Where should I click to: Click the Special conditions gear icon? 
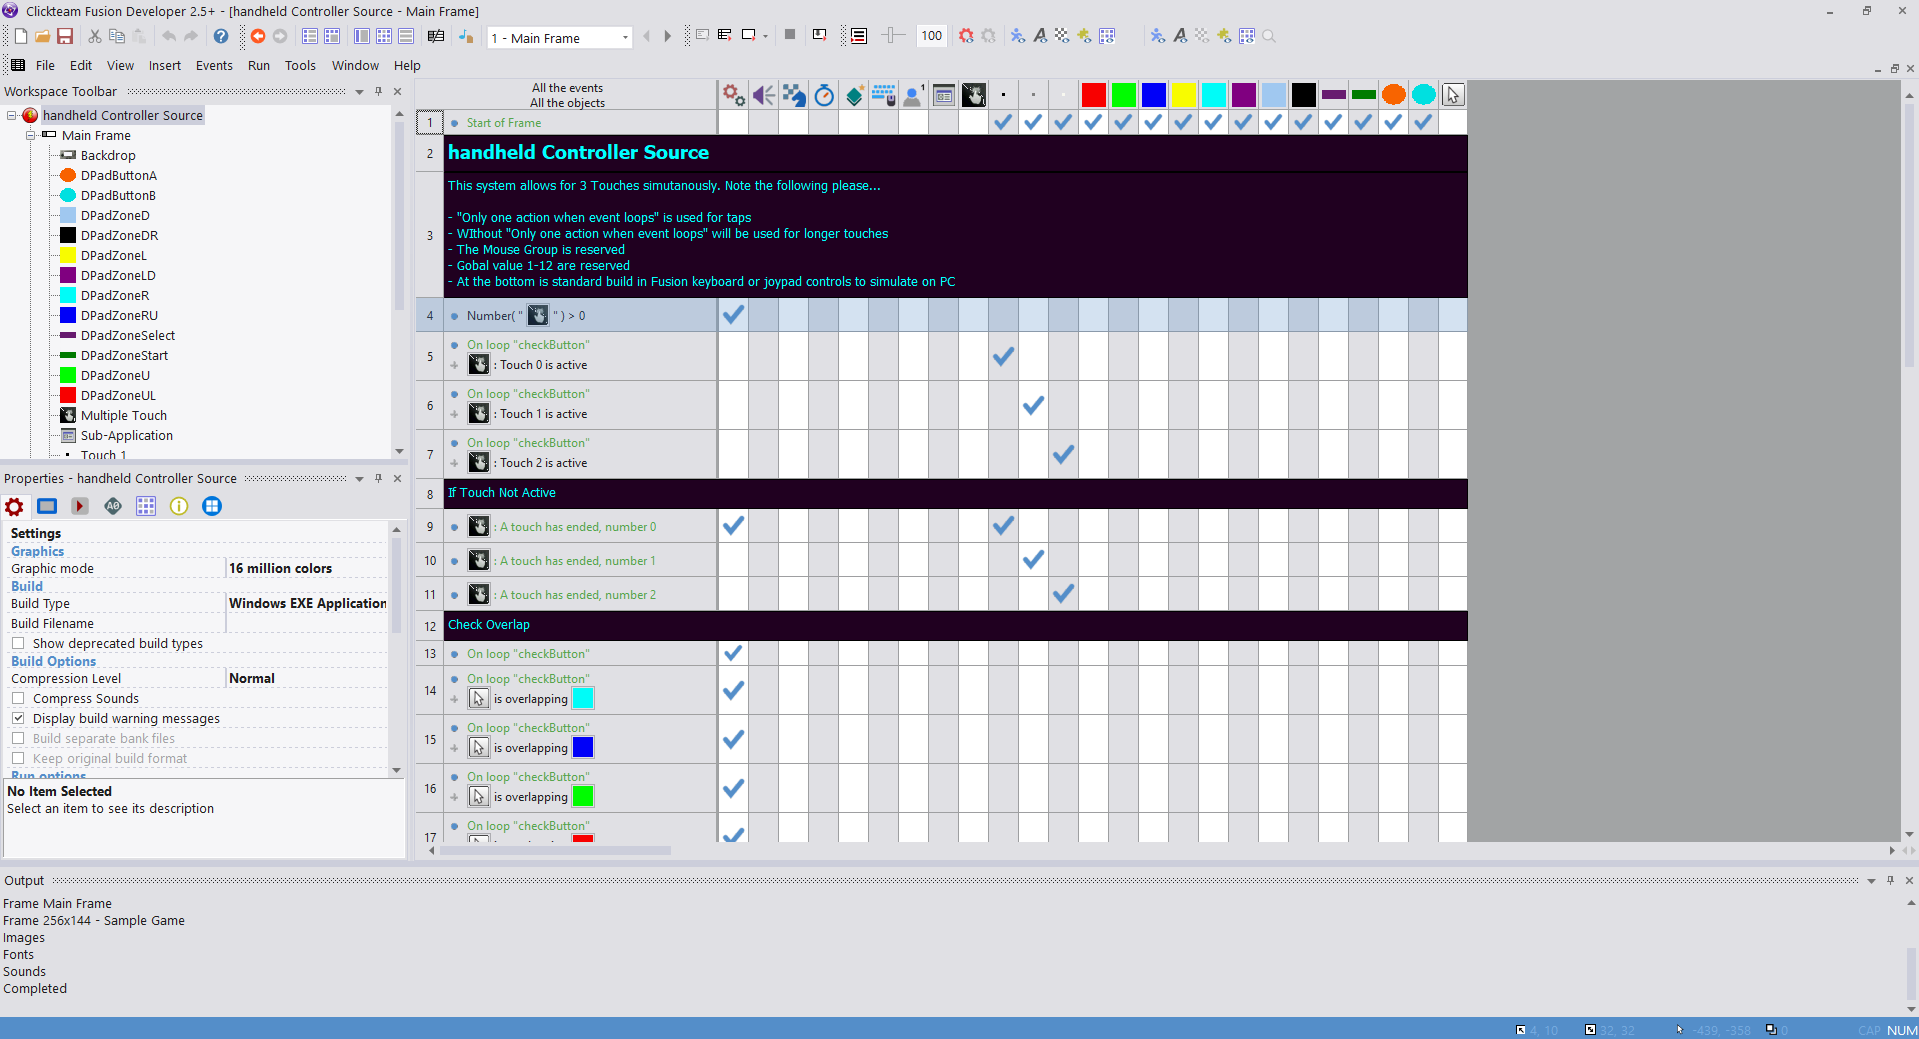734,95
